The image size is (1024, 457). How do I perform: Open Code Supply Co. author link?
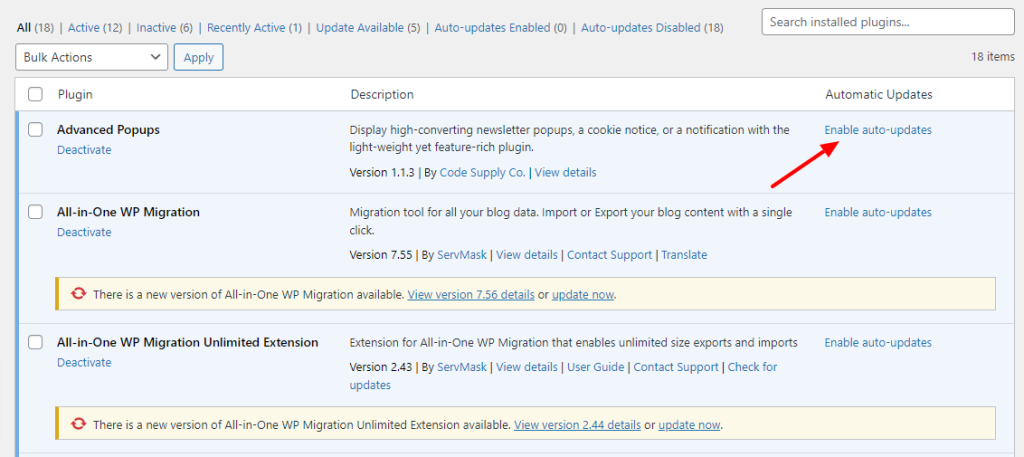point(483,172)
